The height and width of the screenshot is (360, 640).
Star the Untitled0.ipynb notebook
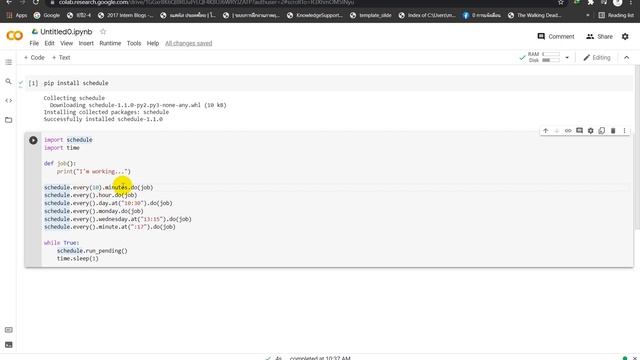[x=103, y=31]
